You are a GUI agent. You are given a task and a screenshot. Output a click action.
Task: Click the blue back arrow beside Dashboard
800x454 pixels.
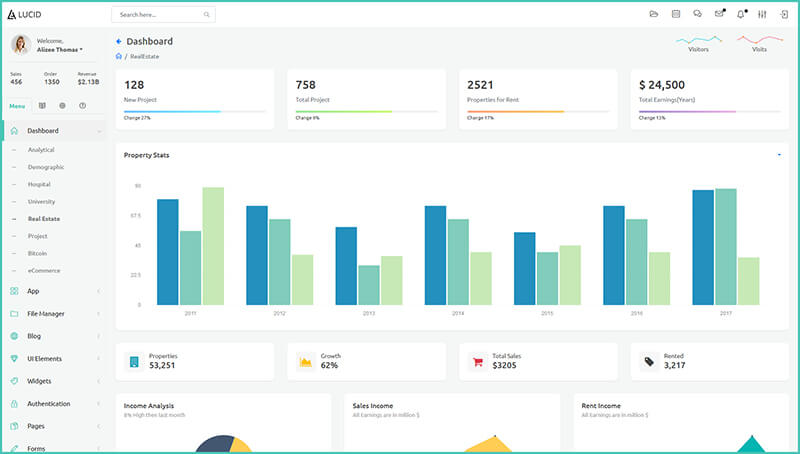point(119,42)
